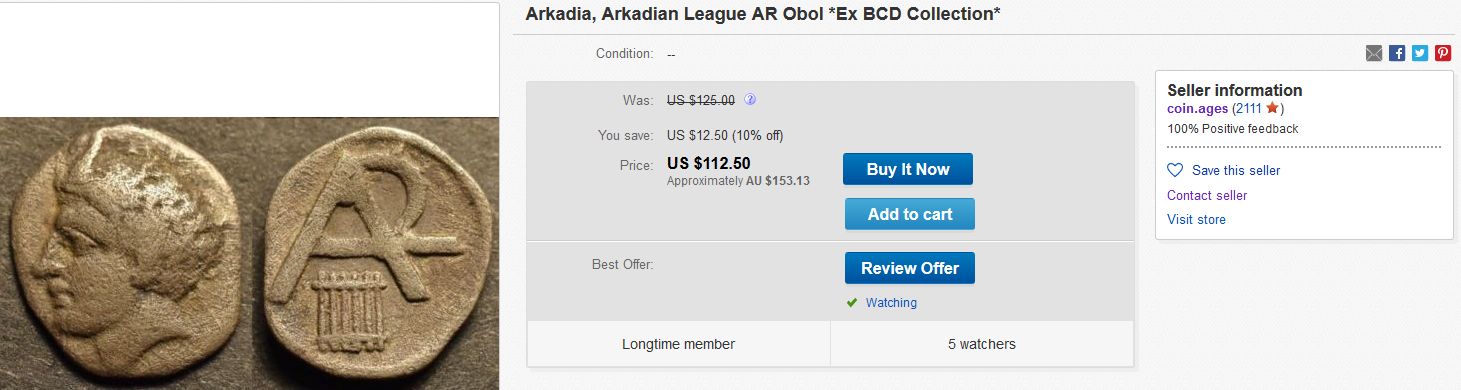Pin this listing on Pinterest

click(1443, 54)
